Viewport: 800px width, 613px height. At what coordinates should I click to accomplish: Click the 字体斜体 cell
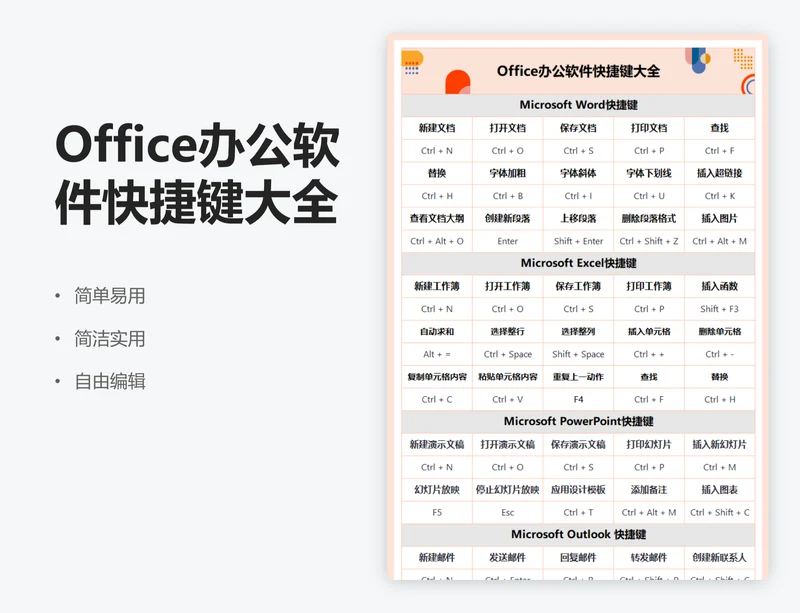[x=578, y=174]
